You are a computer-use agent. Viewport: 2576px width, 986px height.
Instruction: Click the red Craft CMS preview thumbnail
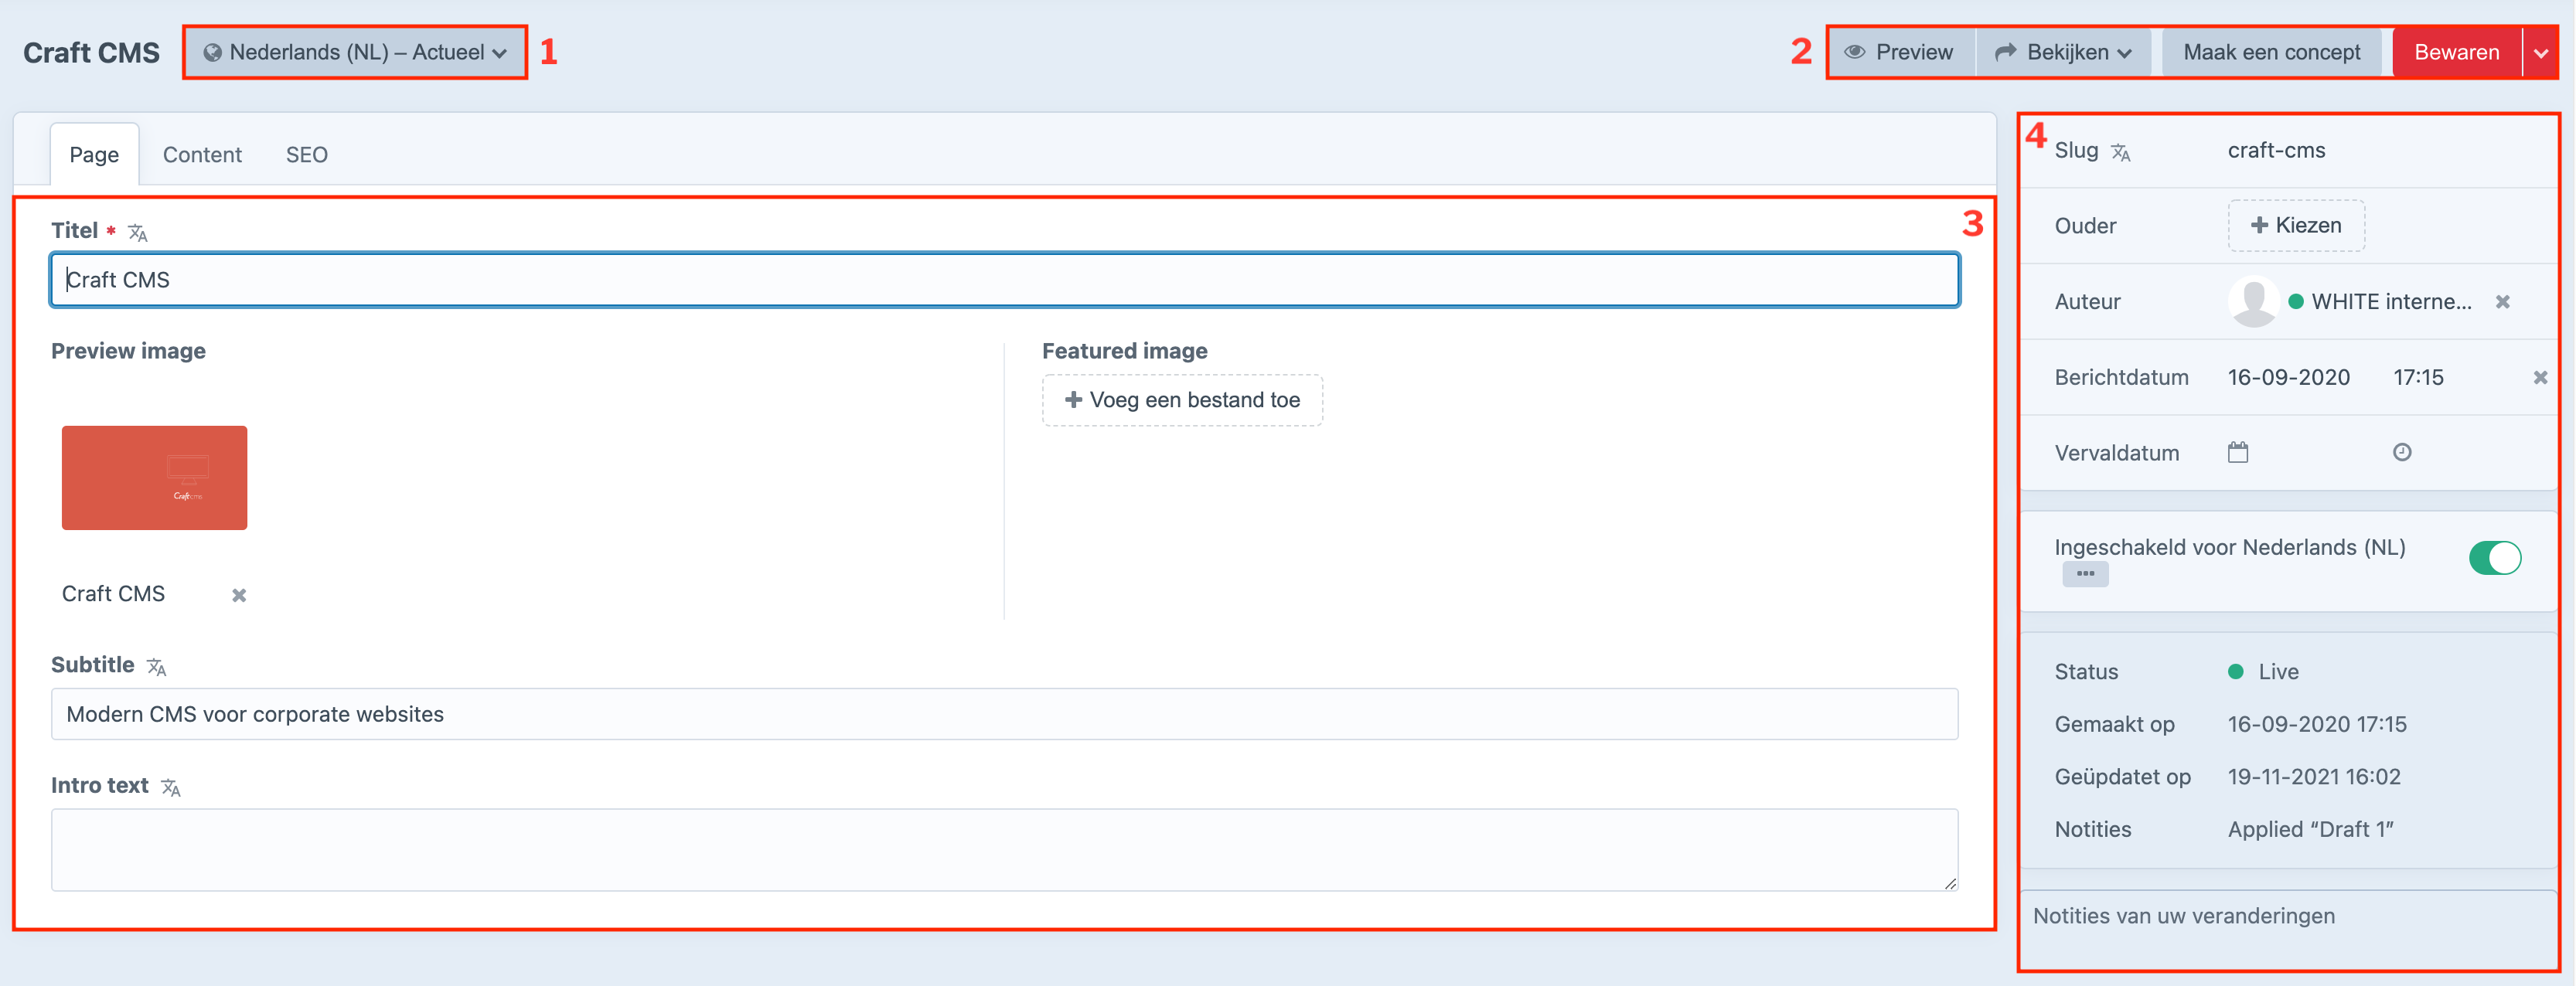click(154, 478)
